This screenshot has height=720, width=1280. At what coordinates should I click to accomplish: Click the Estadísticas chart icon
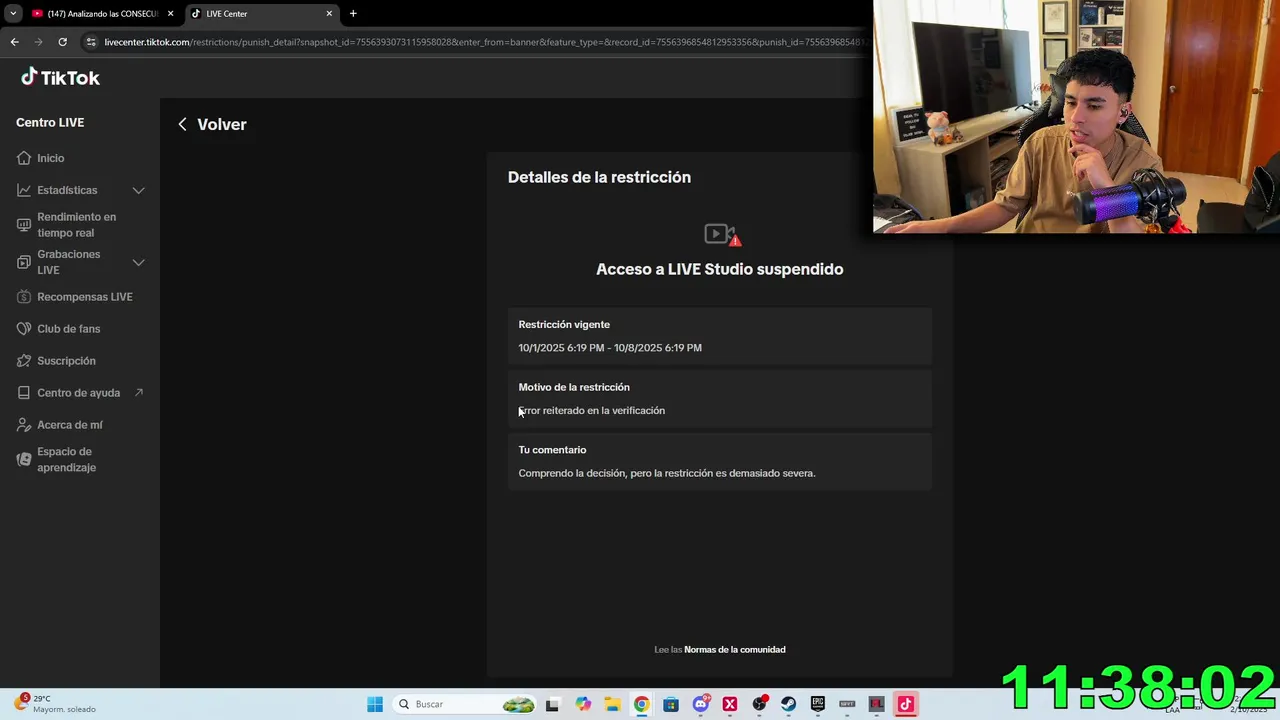coord(24,190)
